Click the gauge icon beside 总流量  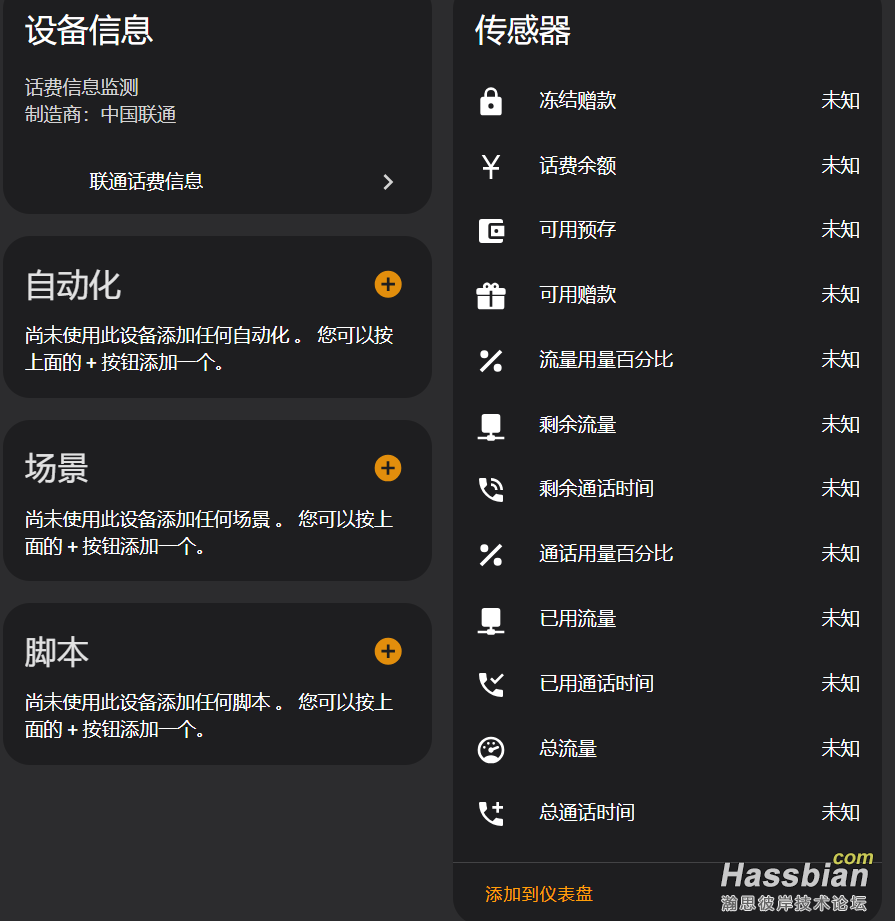click(x=491, y=749)
